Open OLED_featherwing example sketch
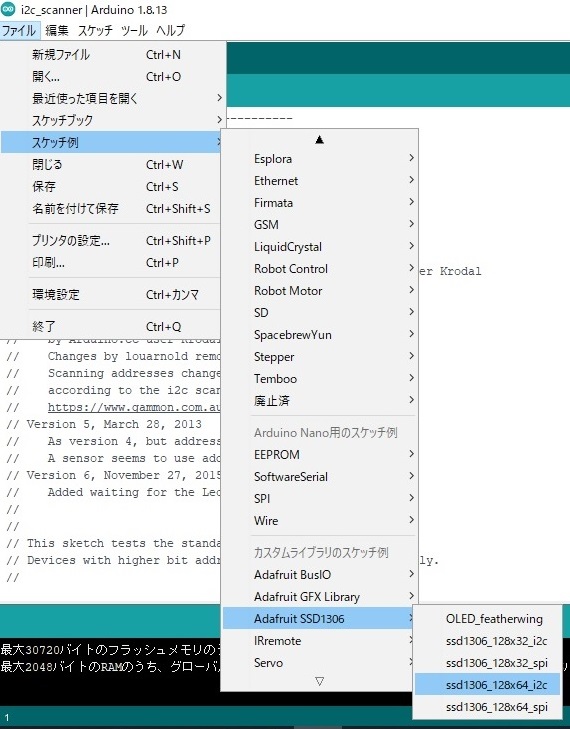This screenshot has width=570, height=729. (x=487, y=619)
